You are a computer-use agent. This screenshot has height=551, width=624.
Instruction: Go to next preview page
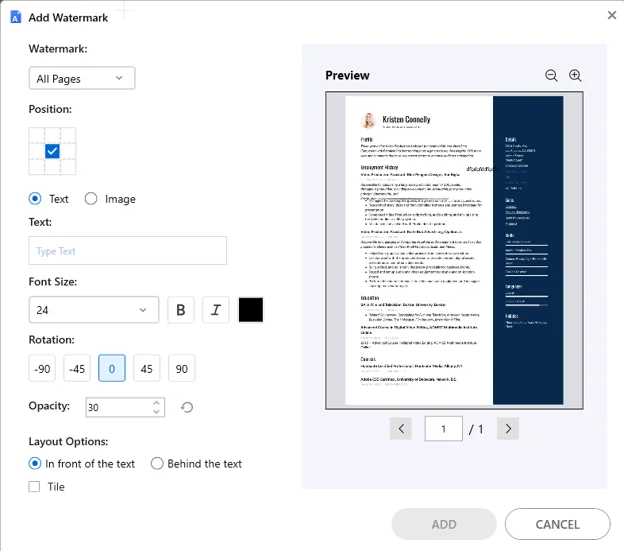pos(508,428)
